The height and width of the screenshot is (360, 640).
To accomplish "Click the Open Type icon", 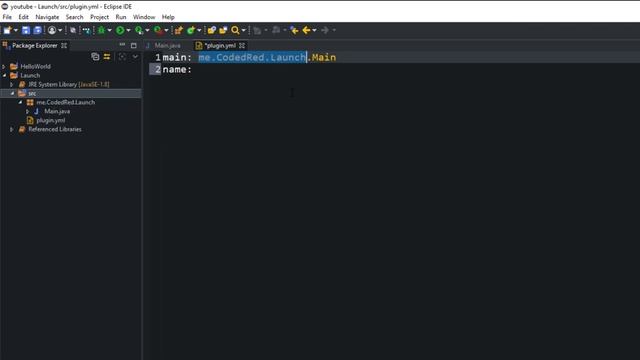I will coord(211,30).
